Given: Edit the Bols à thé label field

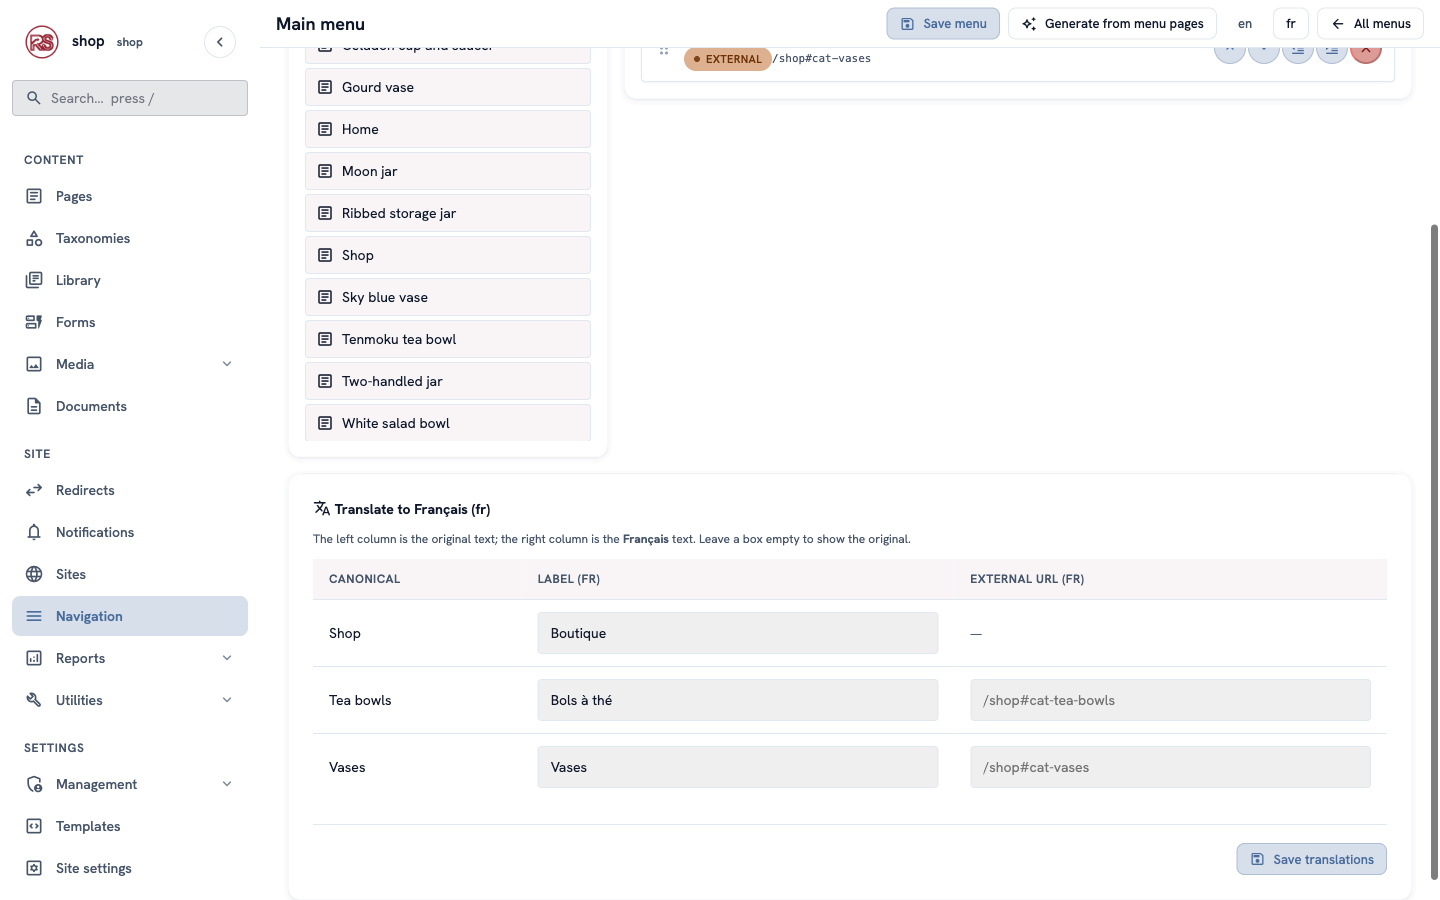Looking at the screenshot, I should pos(738,700).
